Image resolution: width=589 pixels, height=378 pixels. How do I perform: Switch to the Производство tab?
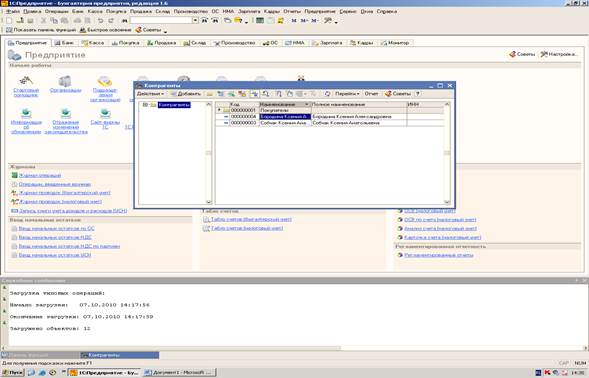(234, 43)
